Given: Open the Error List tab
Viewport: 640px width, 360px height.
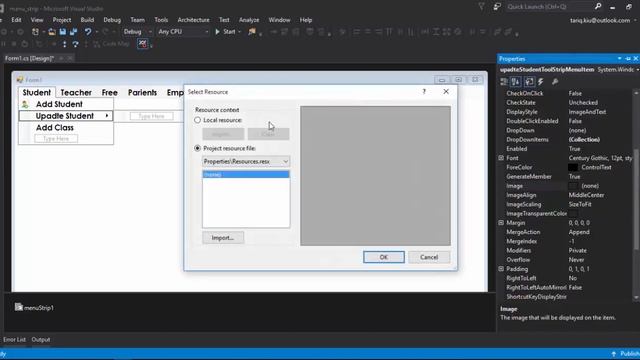Looking at the screenshot, I should 14,340.
